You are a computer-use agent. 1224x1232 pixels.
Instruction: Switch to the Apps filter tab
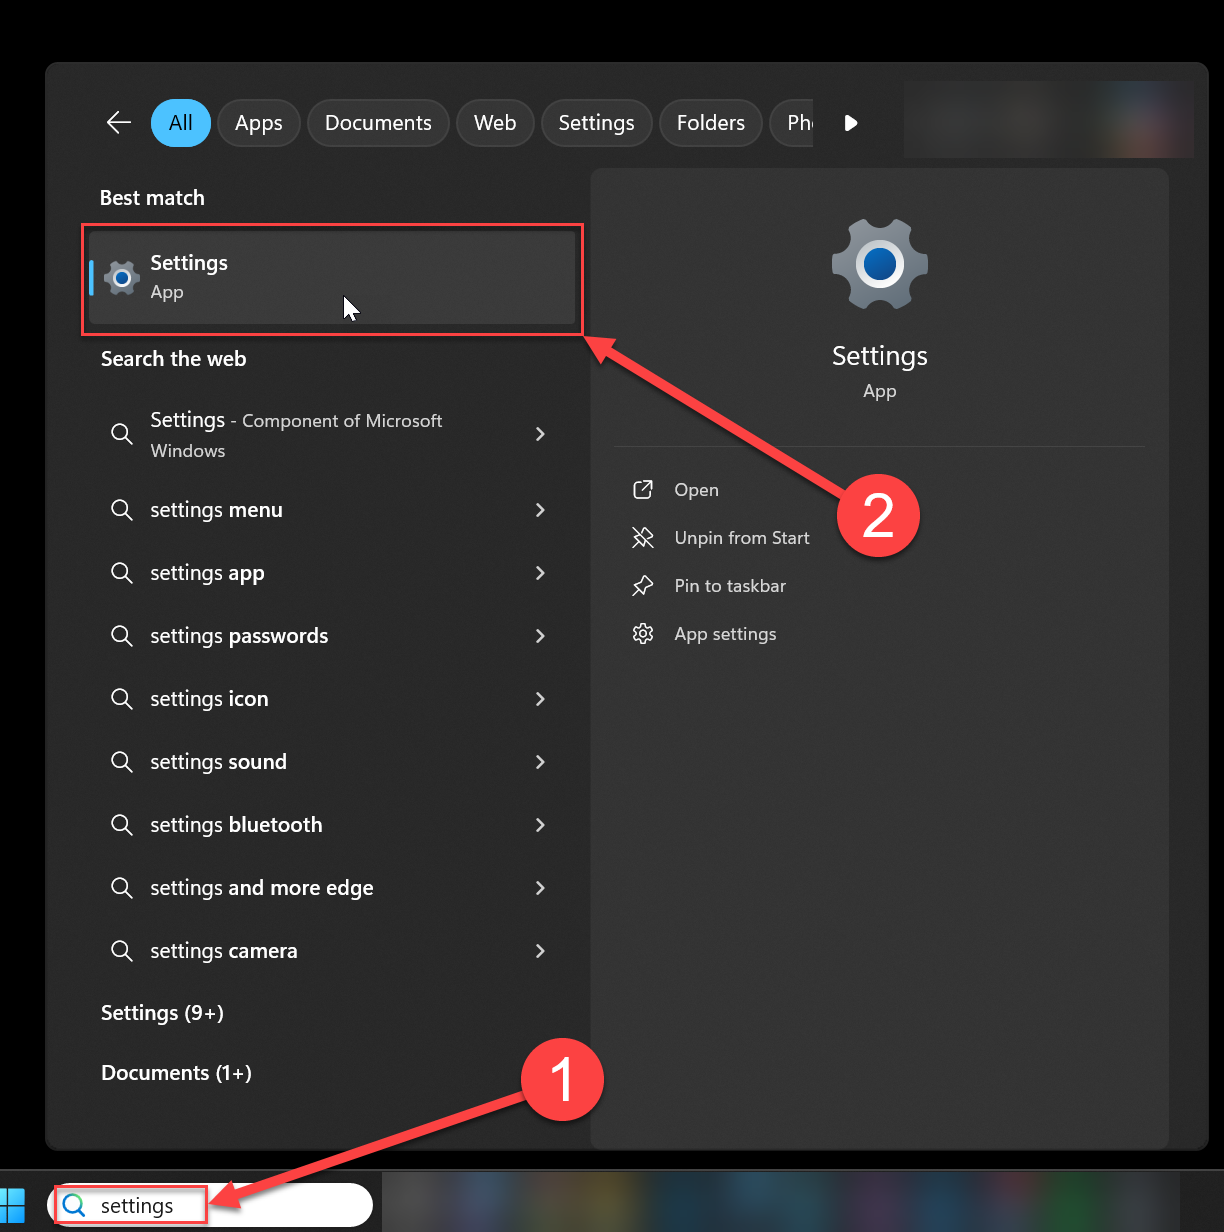pyautogui.click(x=258, y=122)
